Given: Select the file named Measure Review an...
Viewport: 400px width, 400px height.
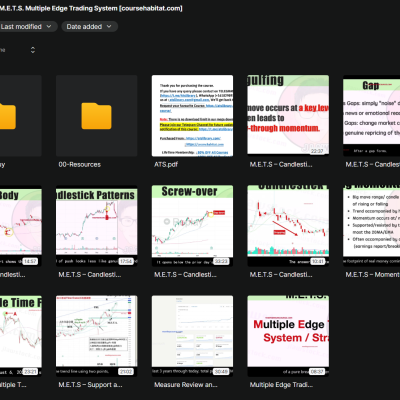Looking at the screenshot, I should [186, 385].
